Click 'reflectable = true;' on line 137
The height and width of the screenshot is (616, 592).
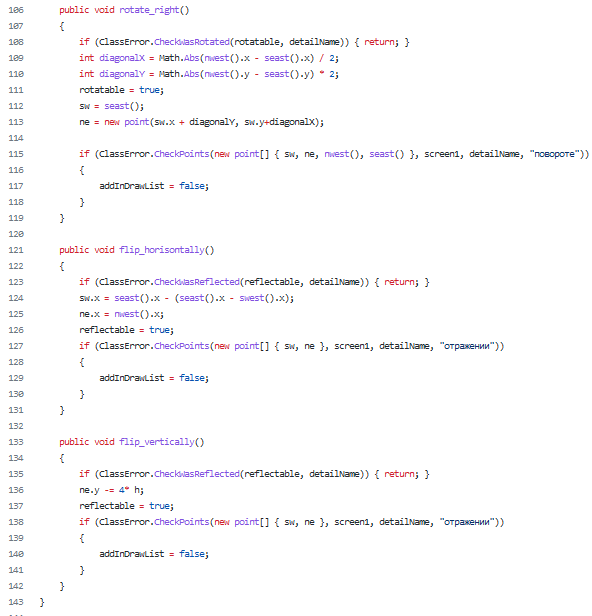pyautogui.click(x=126, y=506)
